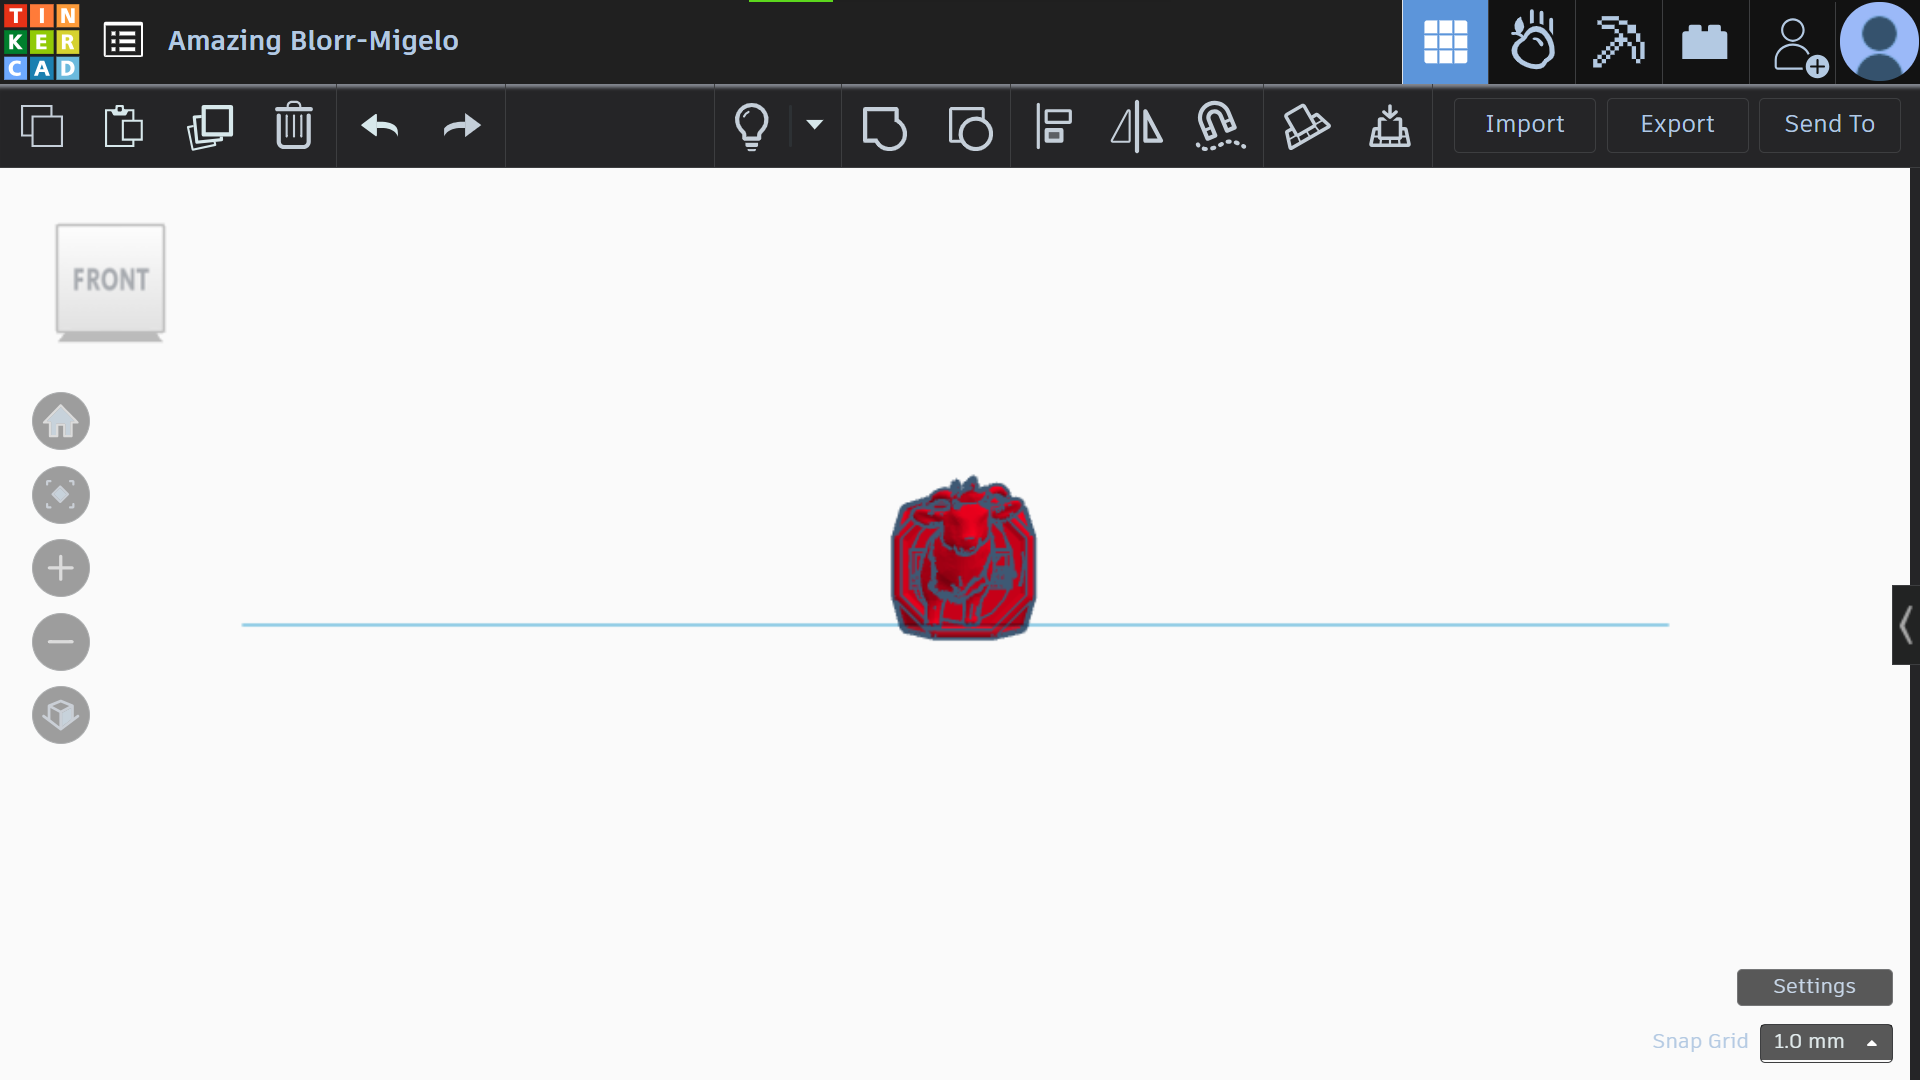
Task: Activate the Mirror tool
Action: (1137, 127)
